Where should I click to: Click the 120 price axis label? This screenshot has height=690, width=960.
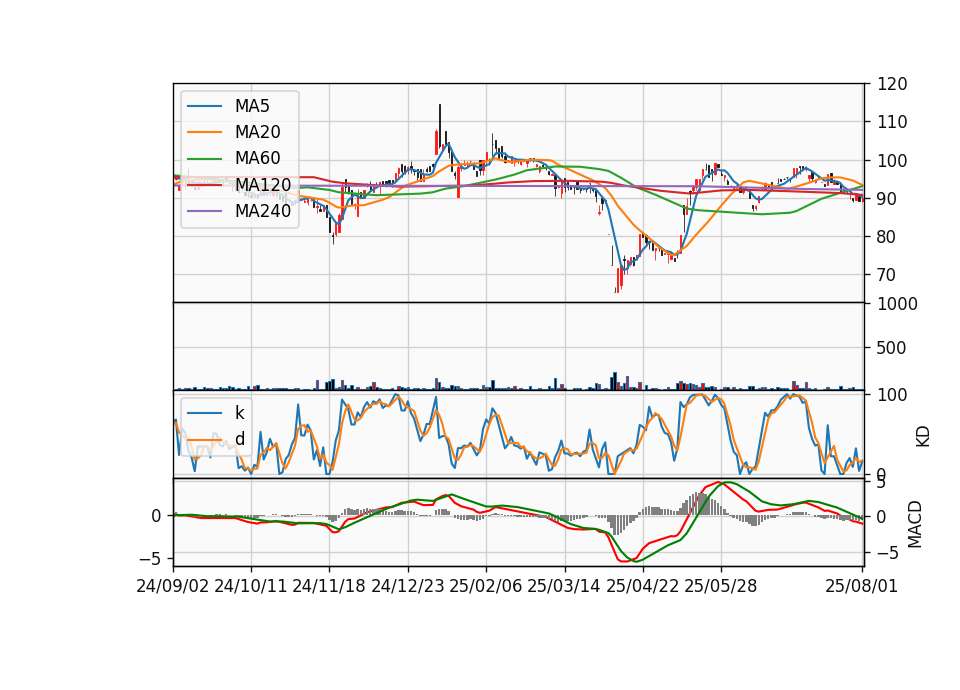(x=892, y=84)
